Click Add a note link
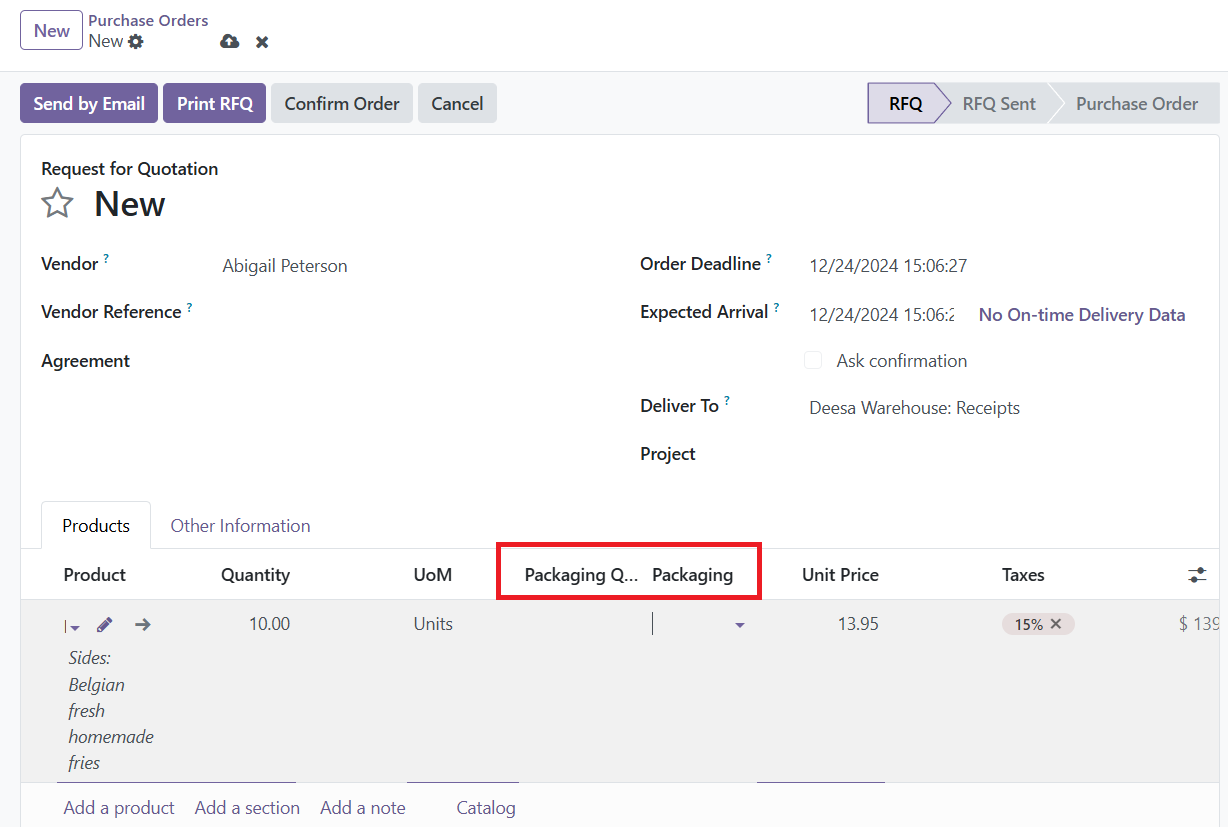This screenshot has width=1228, height=827. [363, 808]
